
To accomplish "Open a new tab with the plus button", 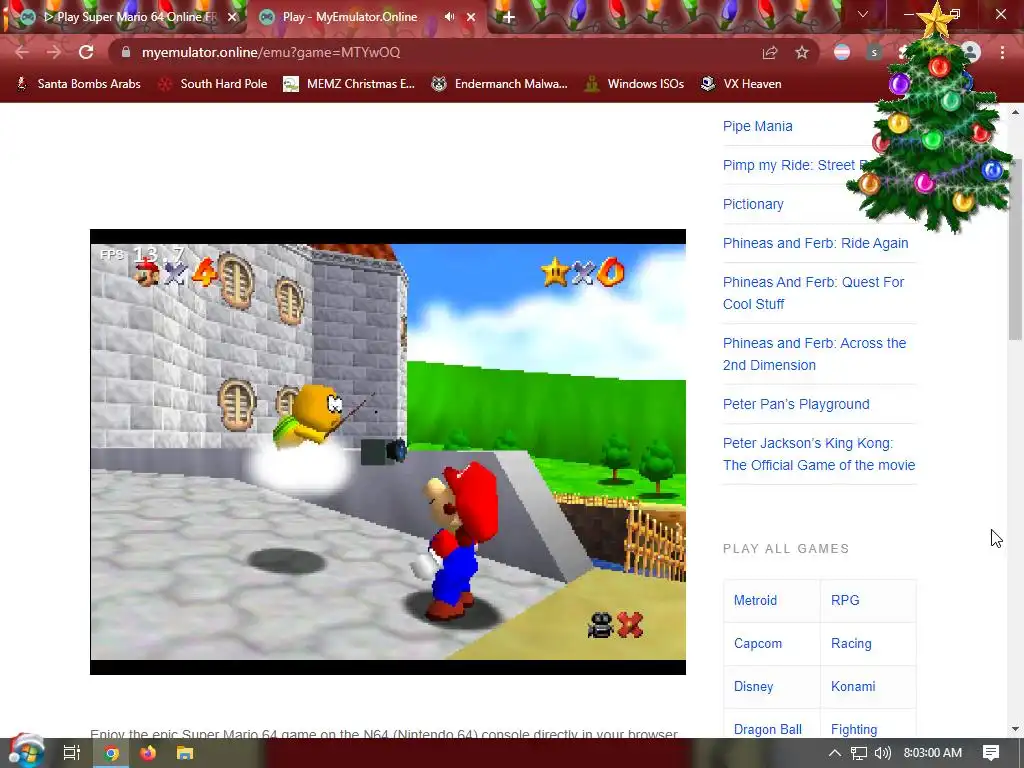I will coord(509,18).
